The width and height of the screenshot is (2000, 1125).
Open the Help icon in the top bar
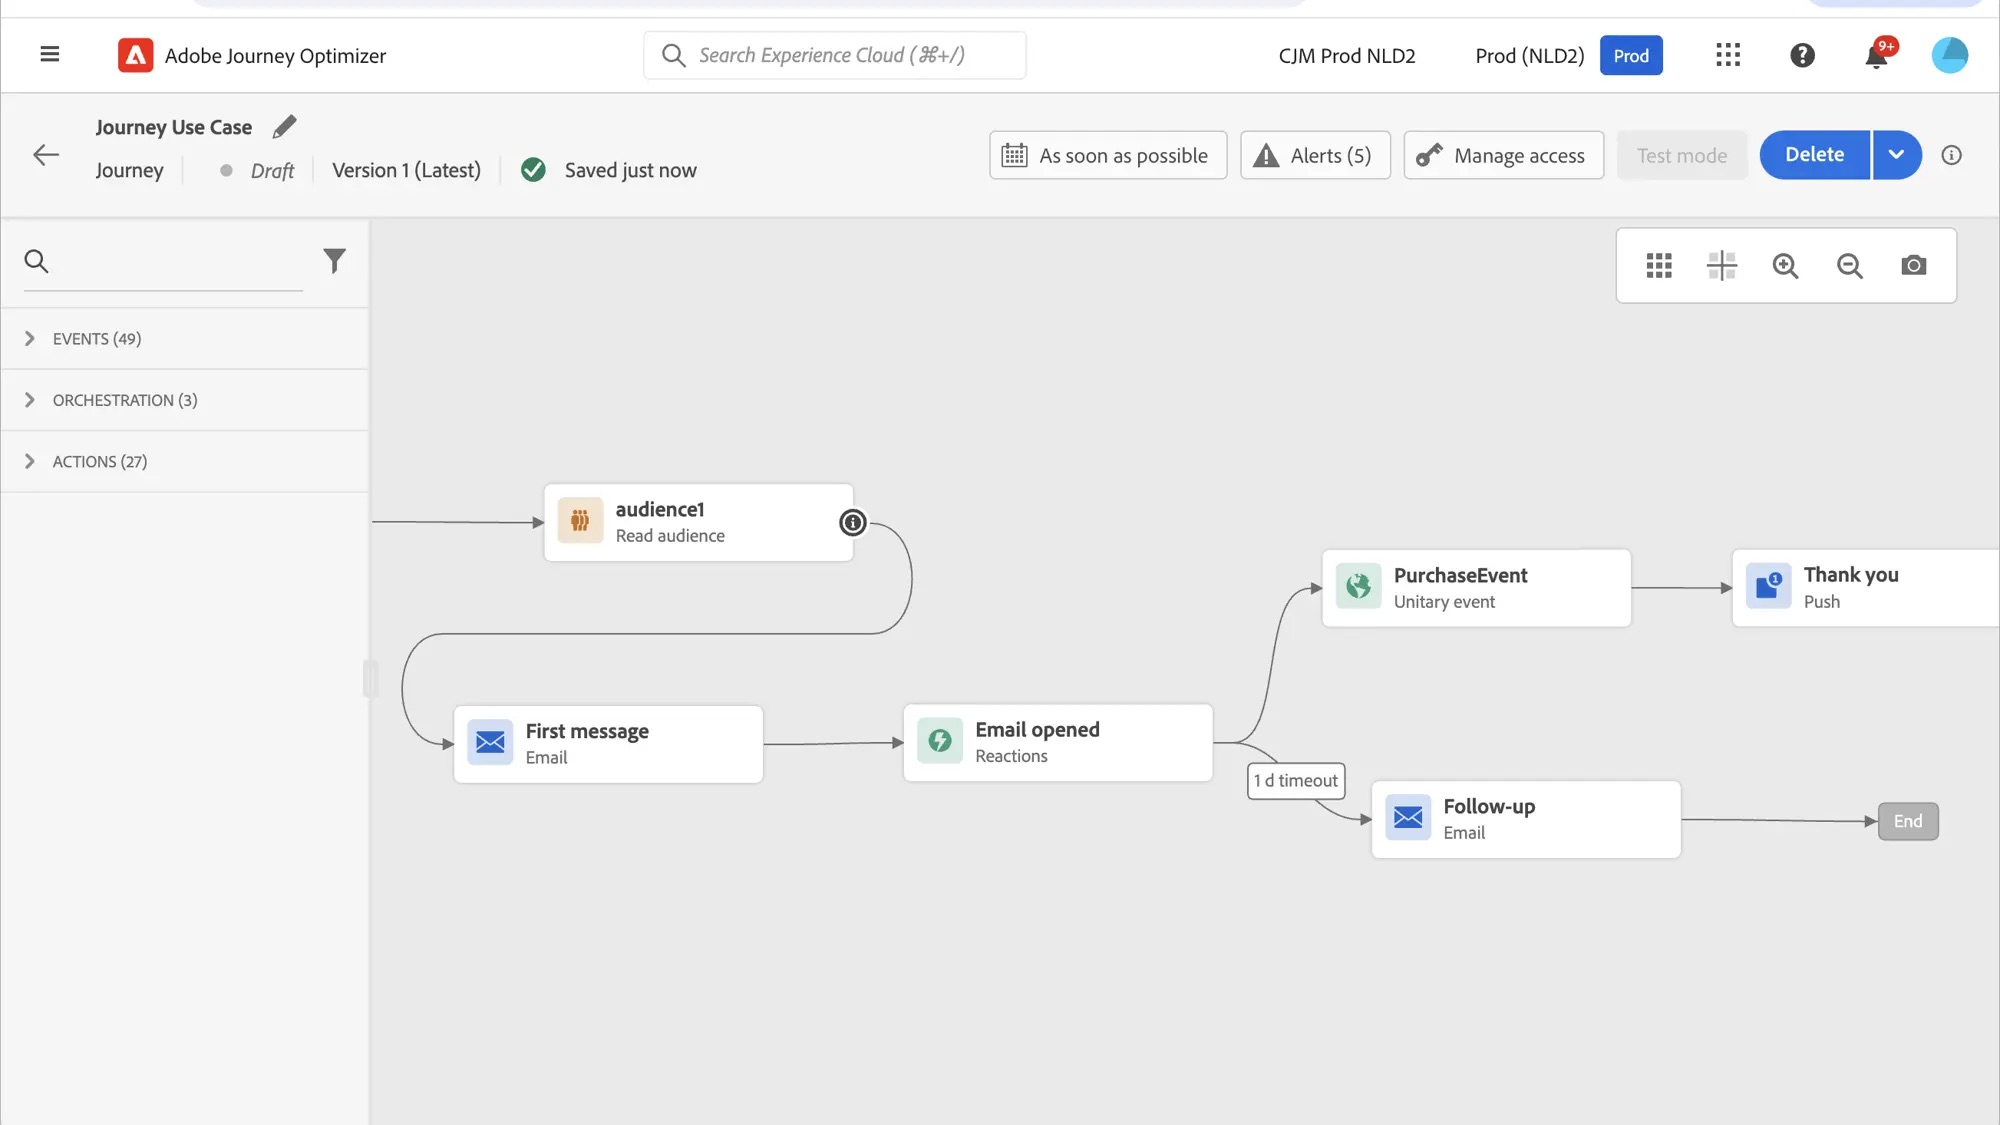pyautogui.click(x=1802, y=55)
